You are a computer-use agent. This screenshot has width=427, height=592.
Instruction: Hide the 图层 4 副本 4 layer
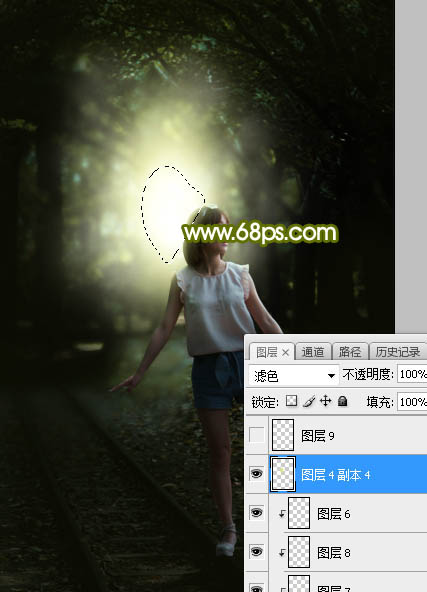(x=257, y=473)
